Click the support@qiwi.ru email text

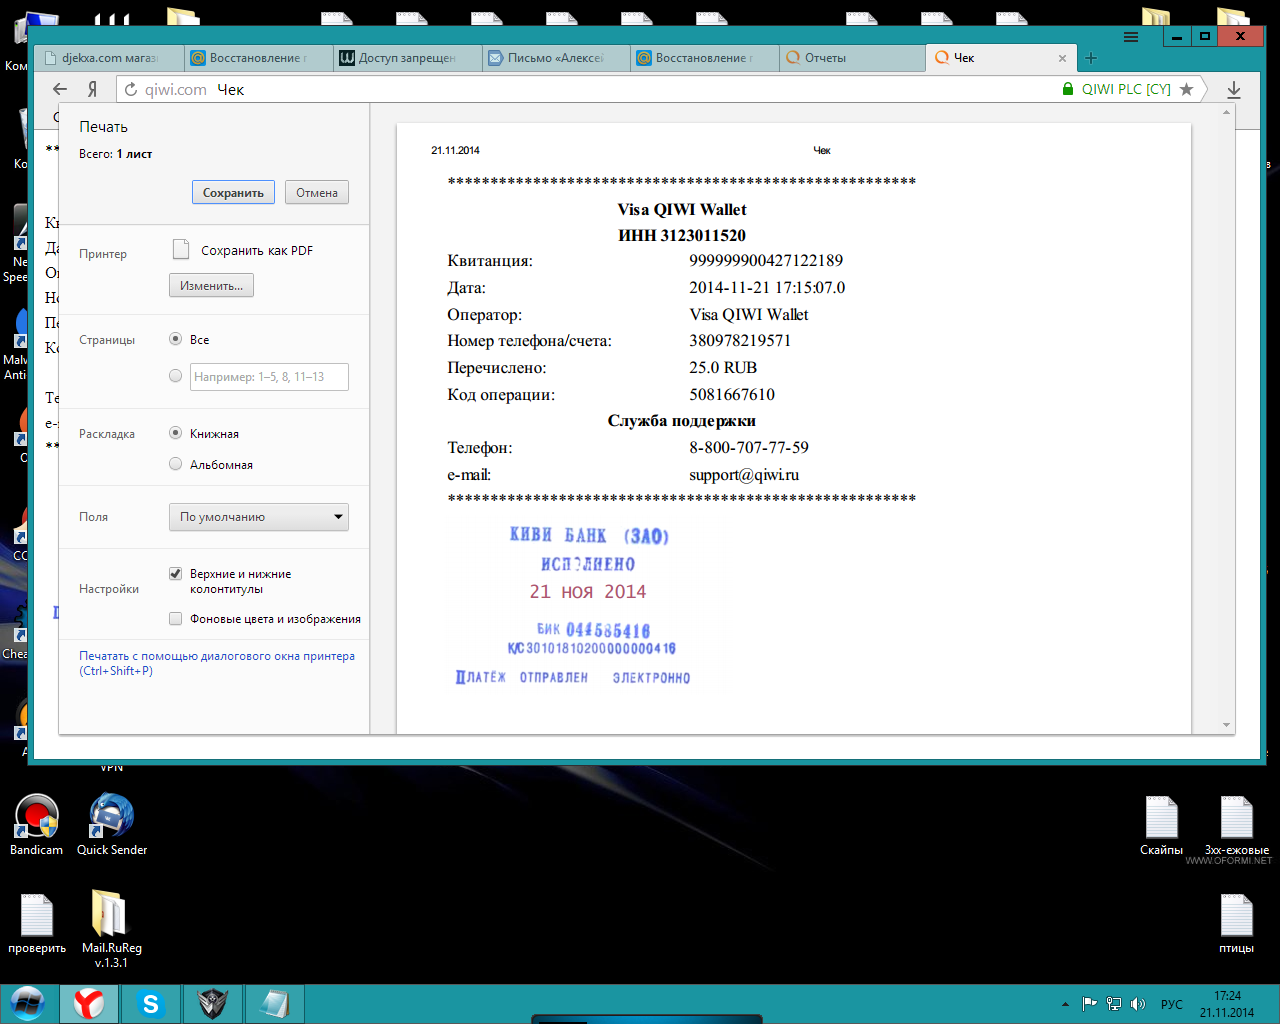[744, 475]
